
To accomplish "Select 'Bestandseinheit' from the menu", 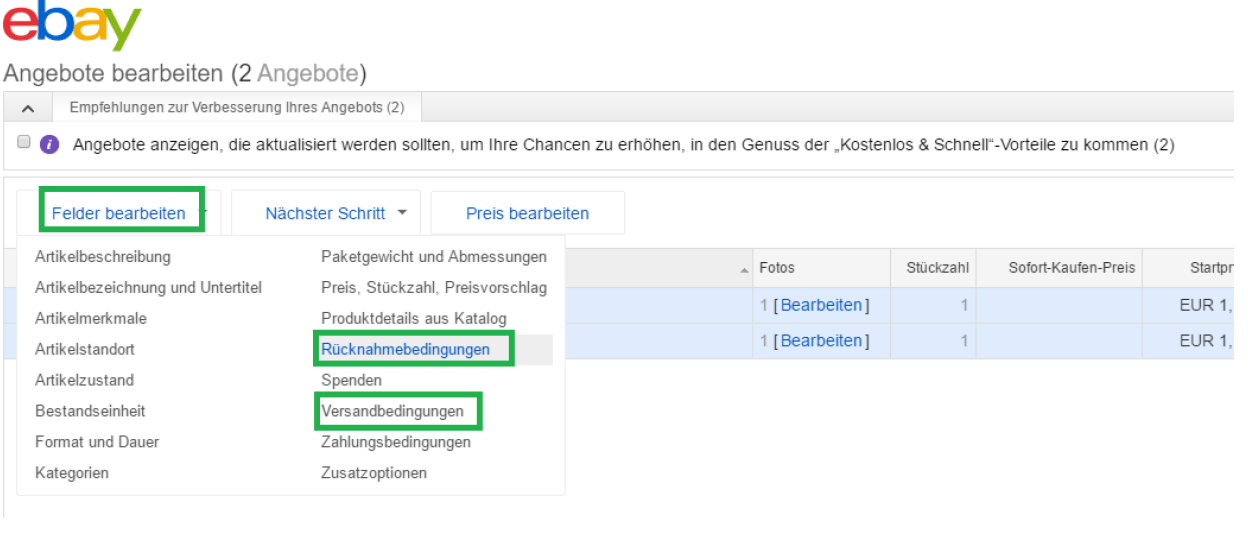I will [x=89, y=411].
